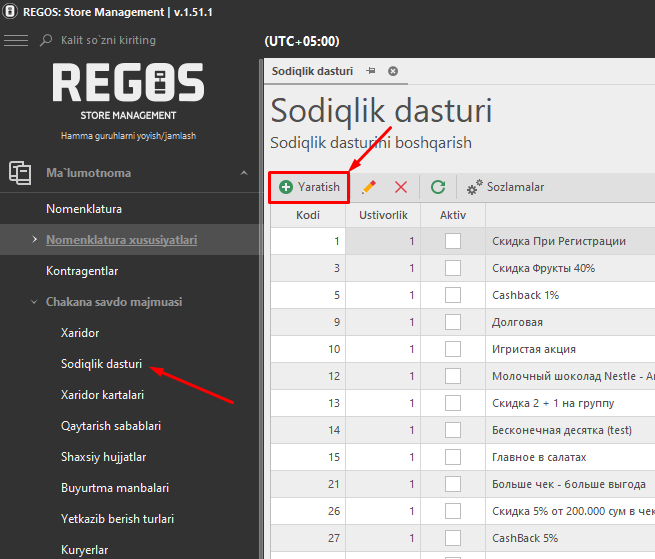Click the Kodi cell with value 21

pyautogui.click(x=308, y=484)
